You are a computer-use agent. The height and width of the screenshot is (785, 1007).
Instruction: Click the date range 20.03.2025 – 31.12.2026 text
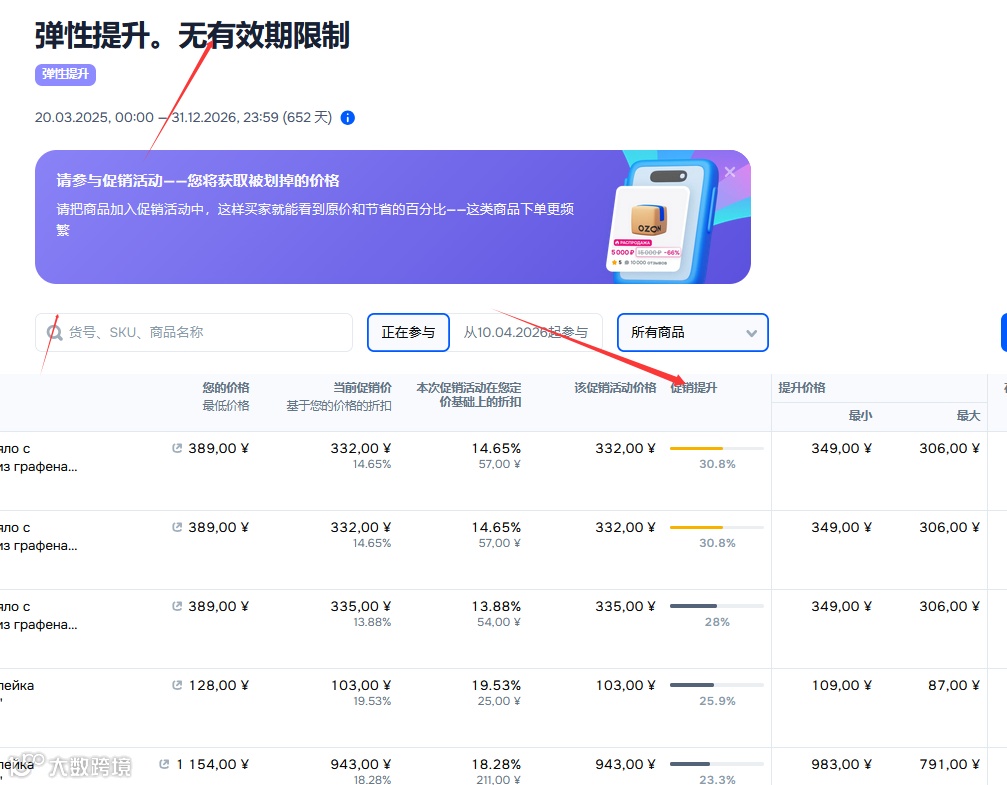tap(183, 118)
